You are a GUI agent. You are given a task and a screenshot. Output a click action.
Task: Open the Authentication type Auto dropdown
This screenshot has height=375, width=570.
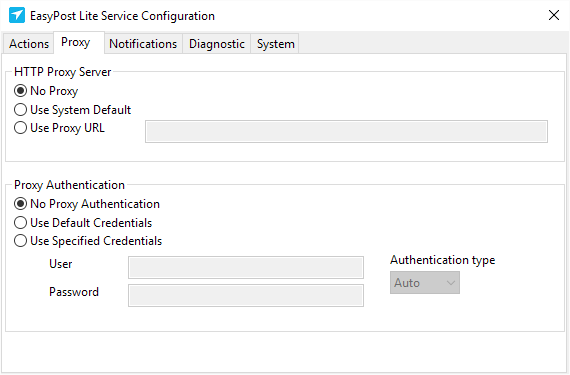425,283
